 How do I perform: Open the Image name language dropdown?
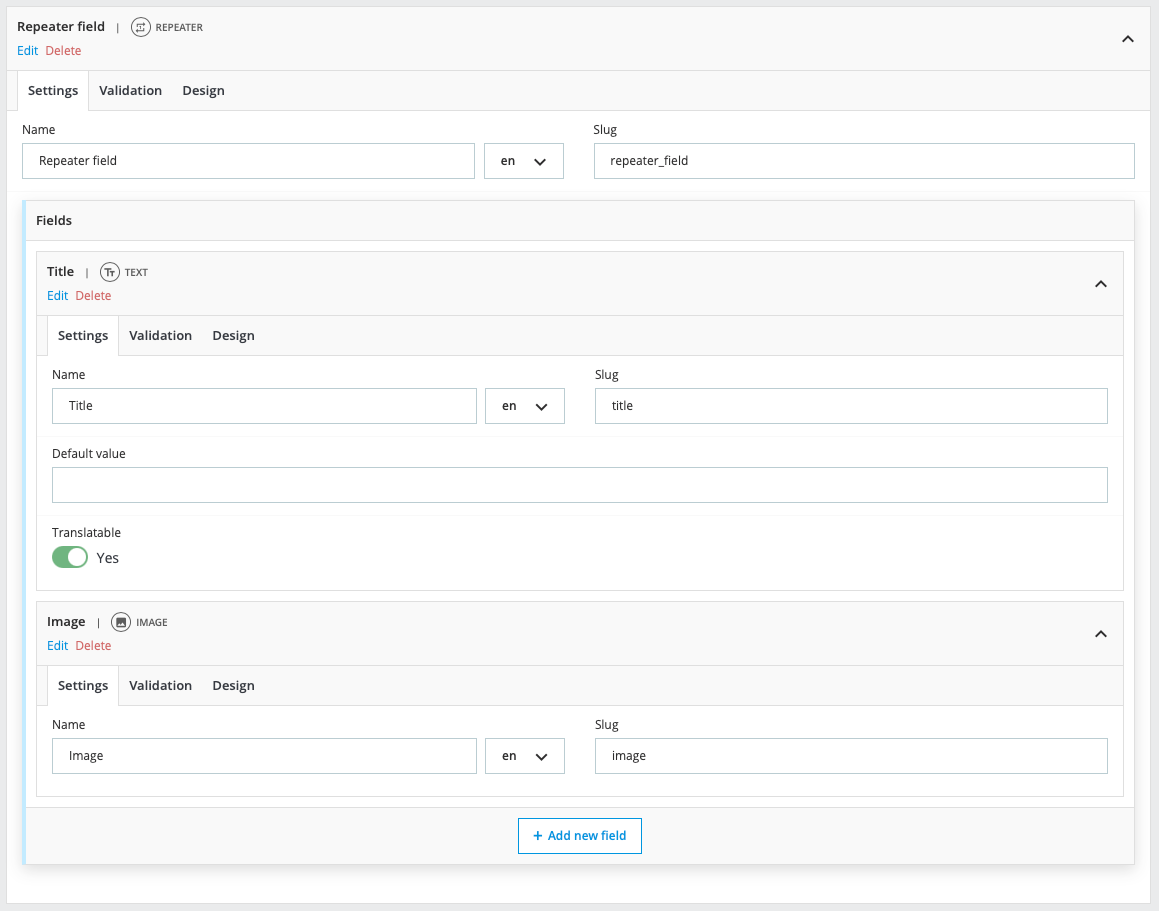pos(524,756)
